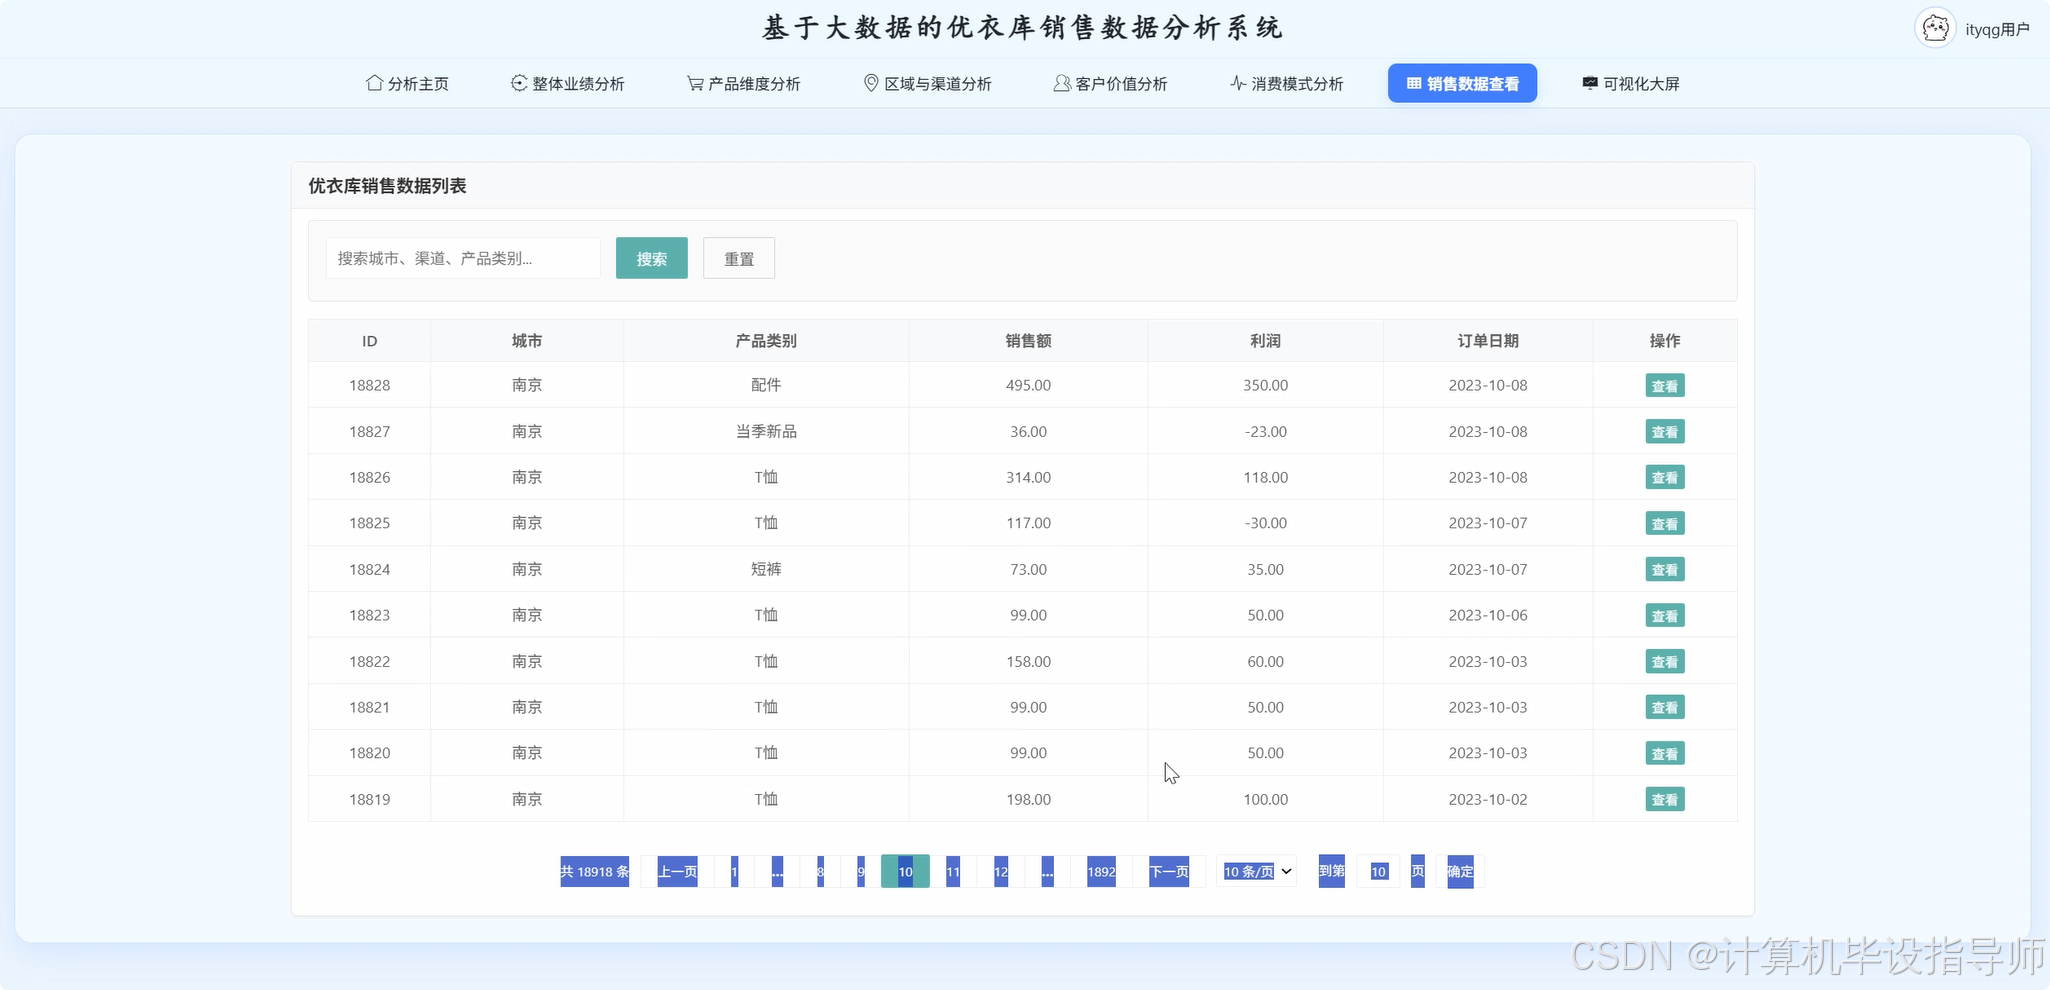Select current page 10 in pagination

[905, 872]
